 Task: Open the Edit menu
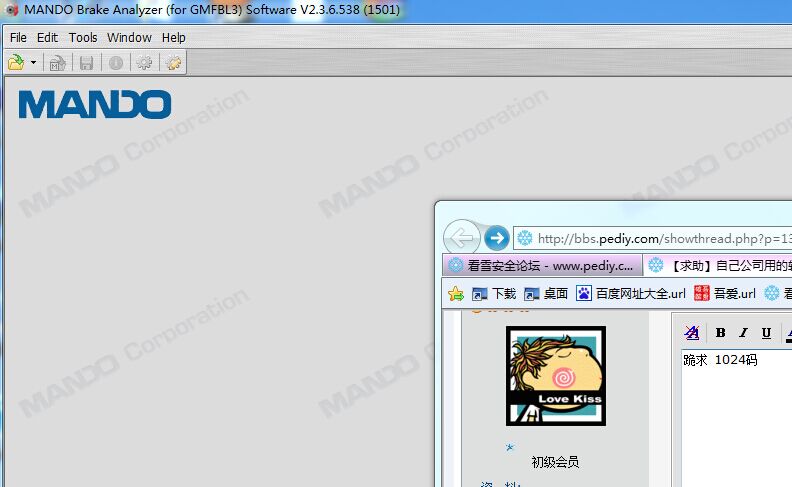47,37
